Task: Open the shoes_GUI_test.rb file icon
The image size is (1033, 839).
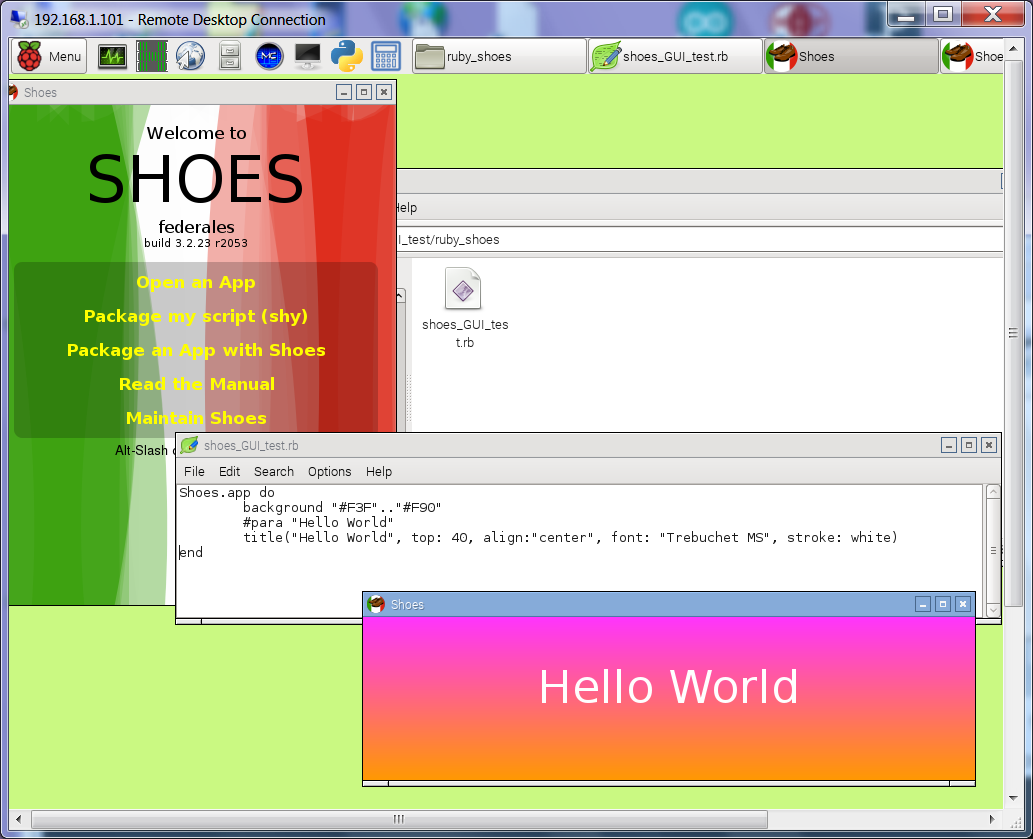Action: 463,290
